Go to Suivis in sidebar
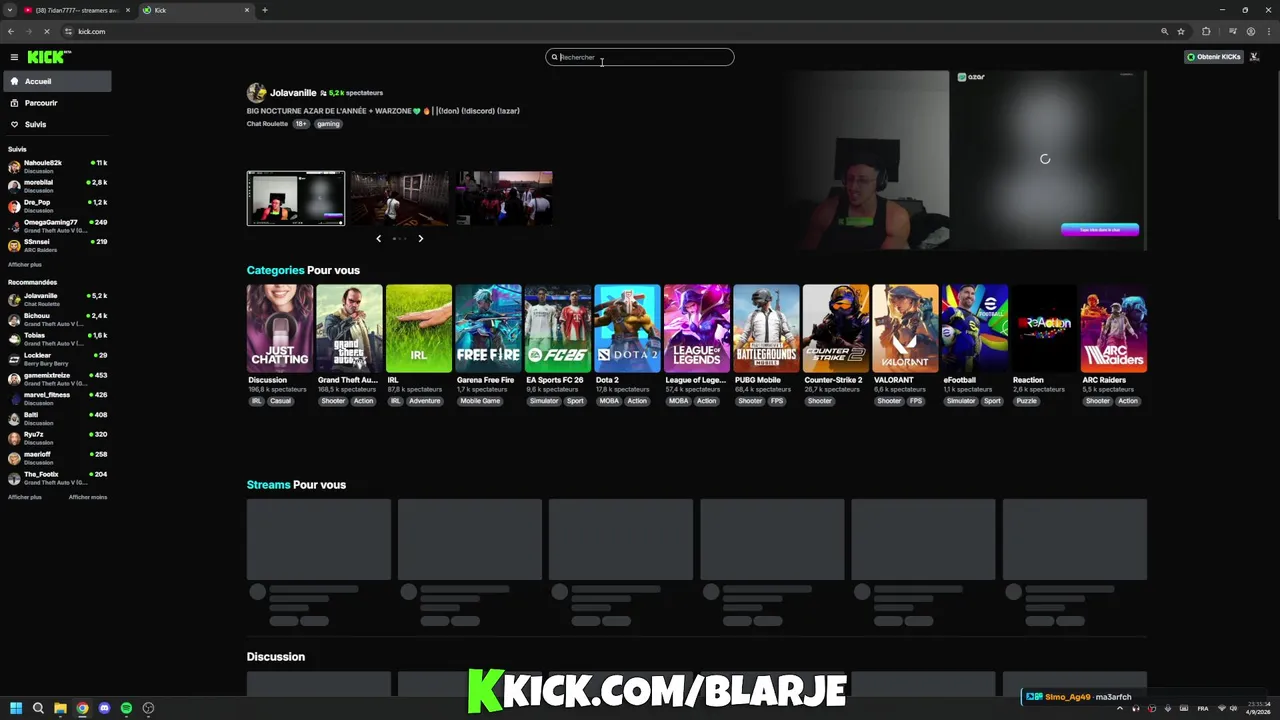Image resolution: width=1280 pixels, height=720 pixels. coord(57,124)
